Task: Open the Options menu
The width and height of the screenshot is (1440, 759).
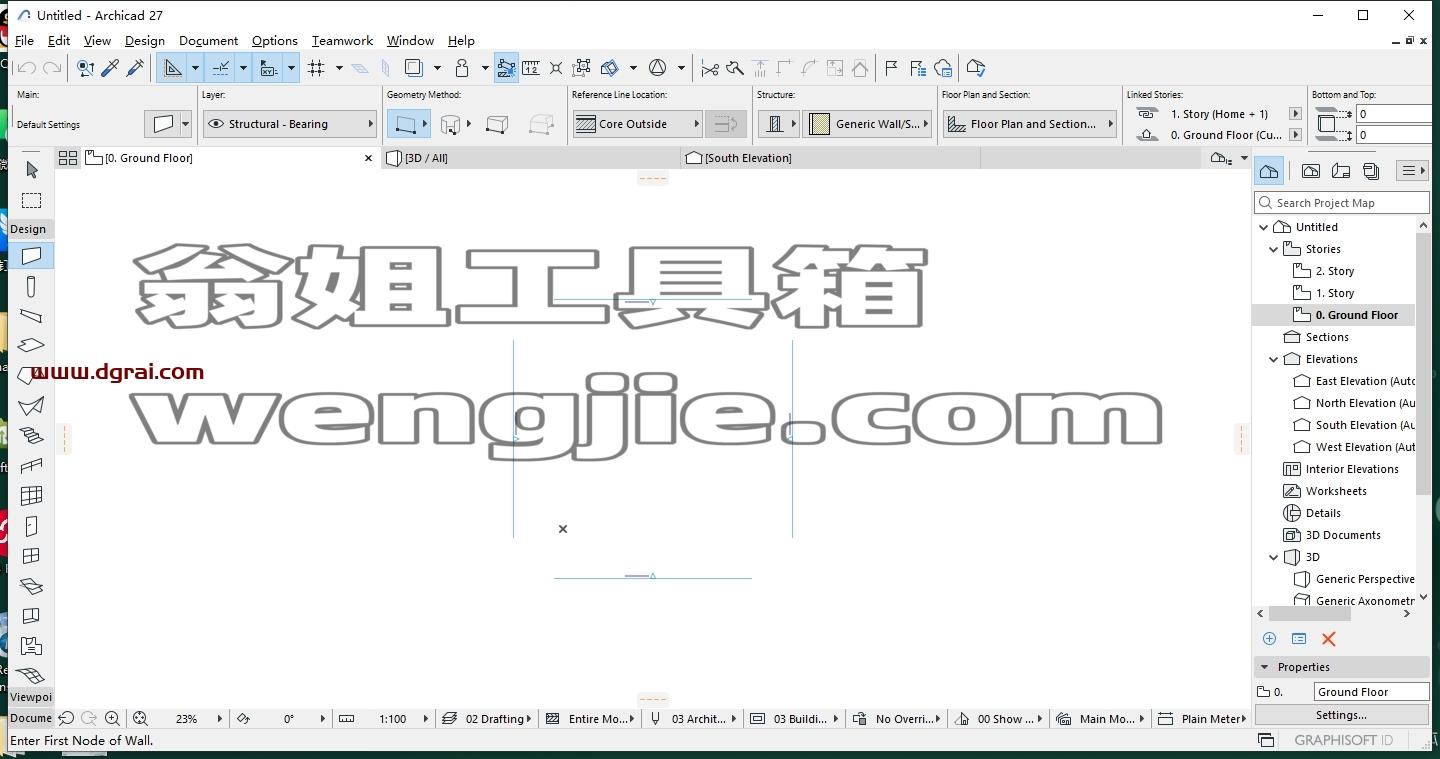Action: [x=275, y=41]
